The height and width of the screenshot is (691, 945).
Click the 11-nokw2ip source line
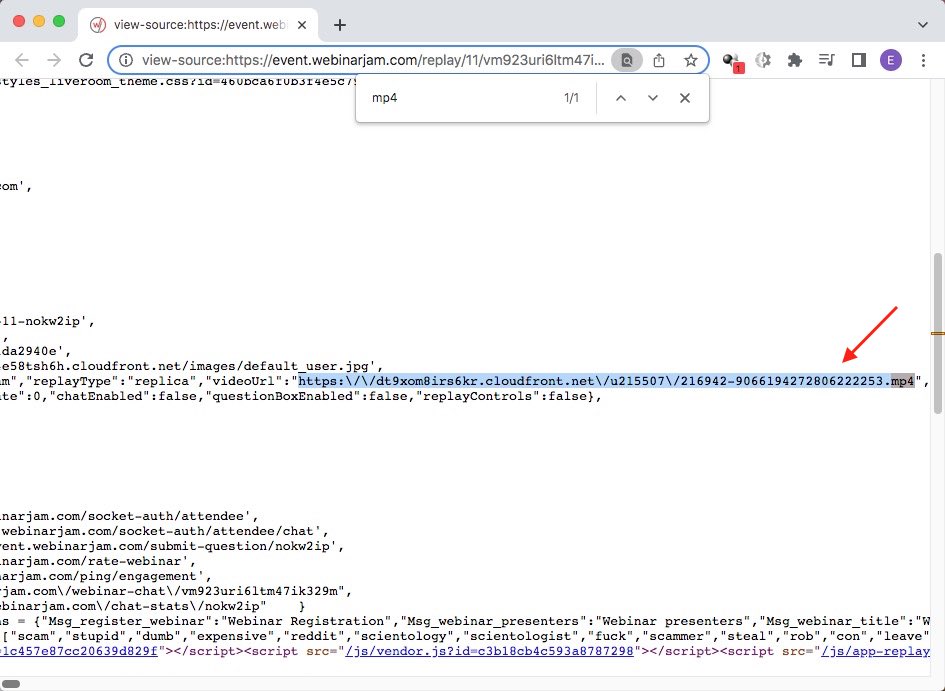47,321
